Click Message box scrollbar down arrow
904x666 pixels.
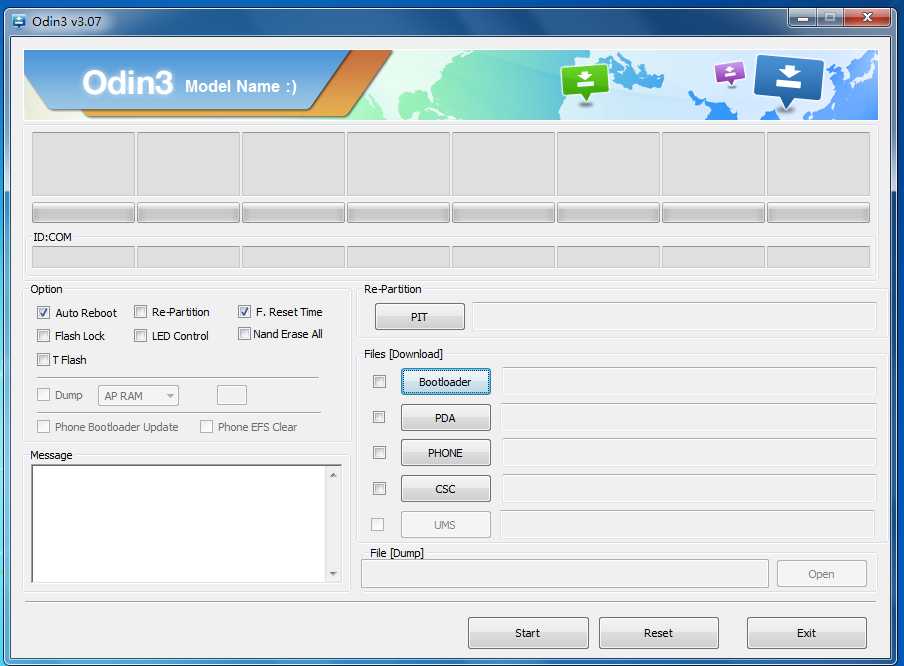(333, 573)
